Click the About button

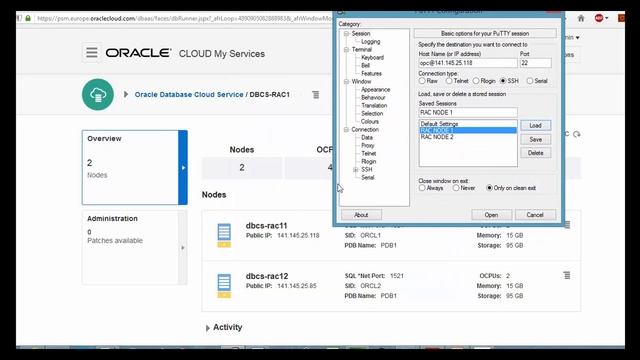pyautogui.click(x=361, y=215)
